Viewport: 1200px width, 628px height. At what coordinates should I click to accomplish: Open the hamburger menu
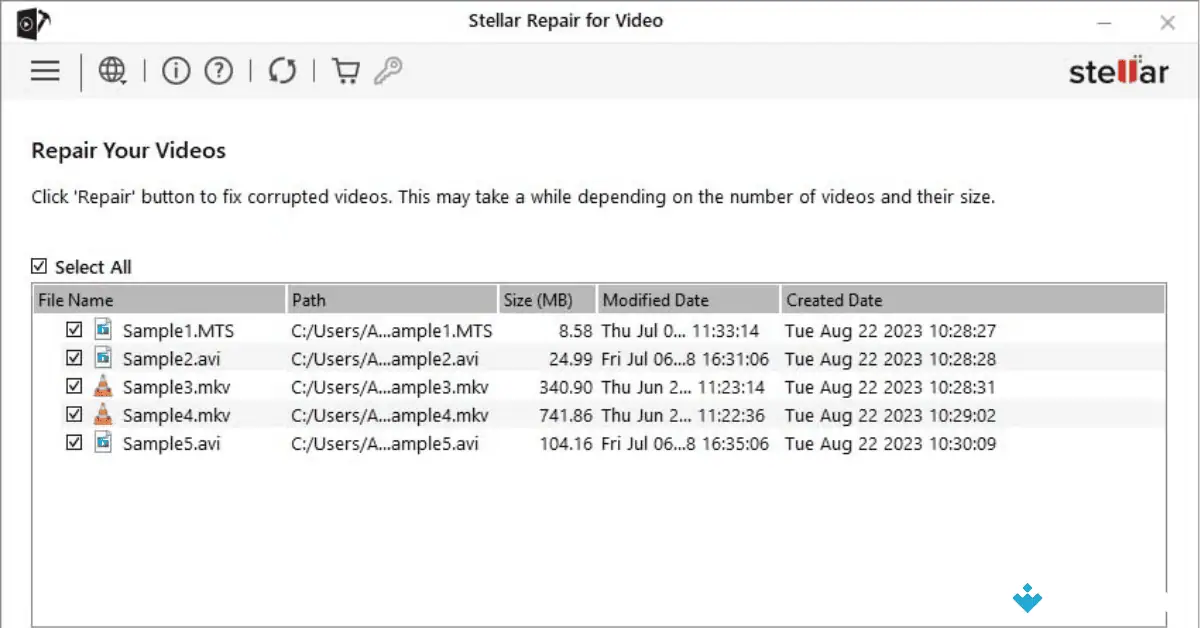pyautogui.click(x=45, y=71)
